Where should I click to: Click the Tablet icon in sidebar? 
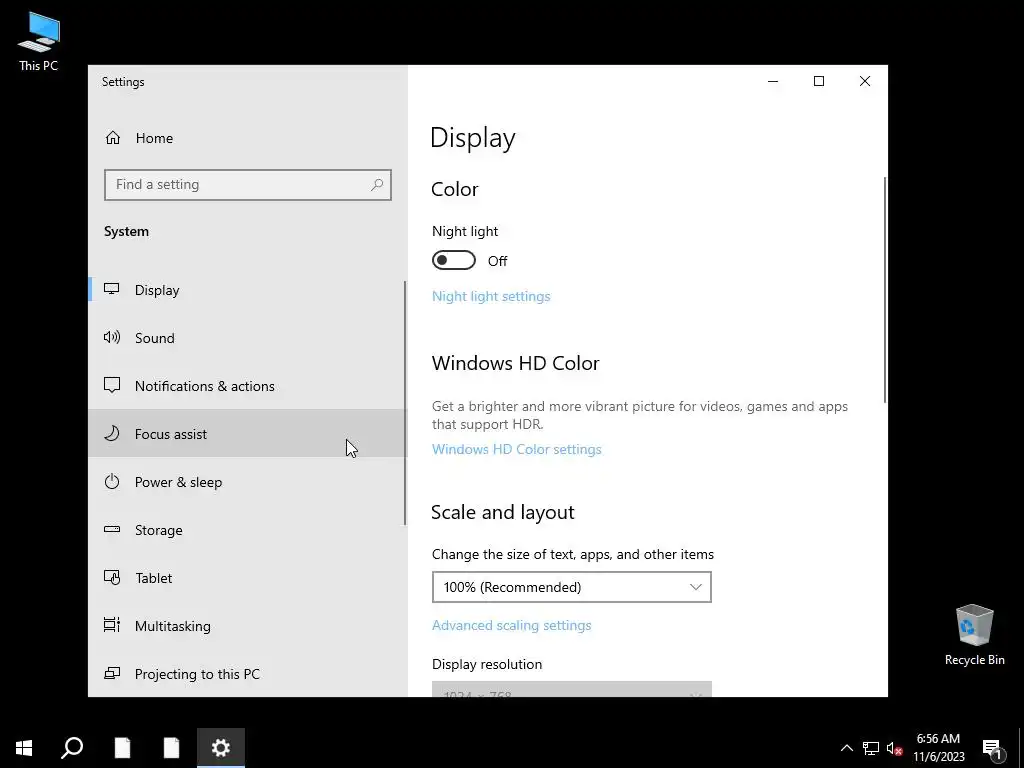coord(112,578)
